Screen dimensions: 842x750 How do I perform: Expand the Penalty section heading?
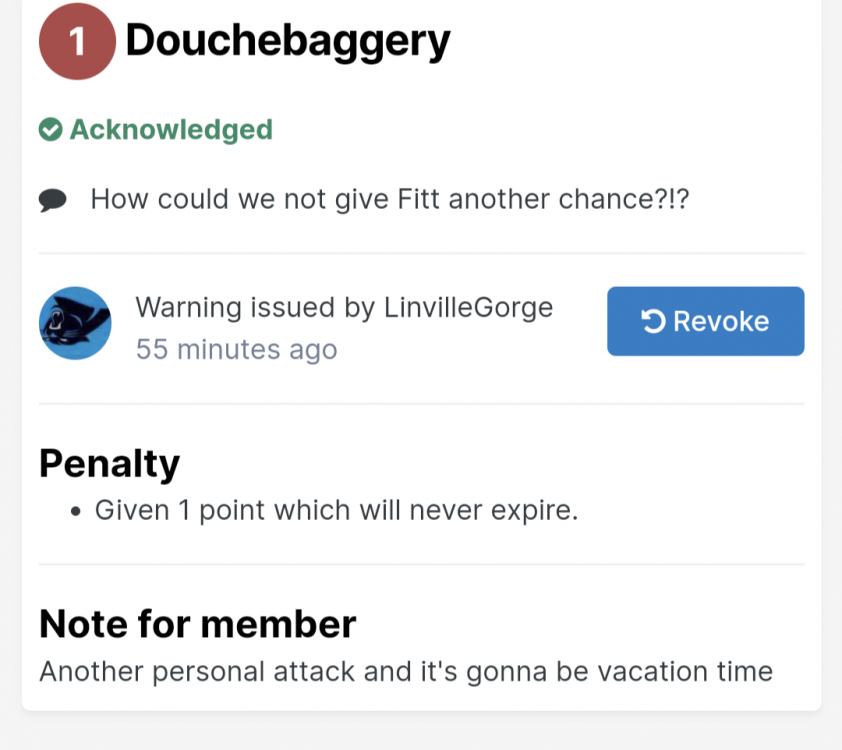tap(109, 463)
